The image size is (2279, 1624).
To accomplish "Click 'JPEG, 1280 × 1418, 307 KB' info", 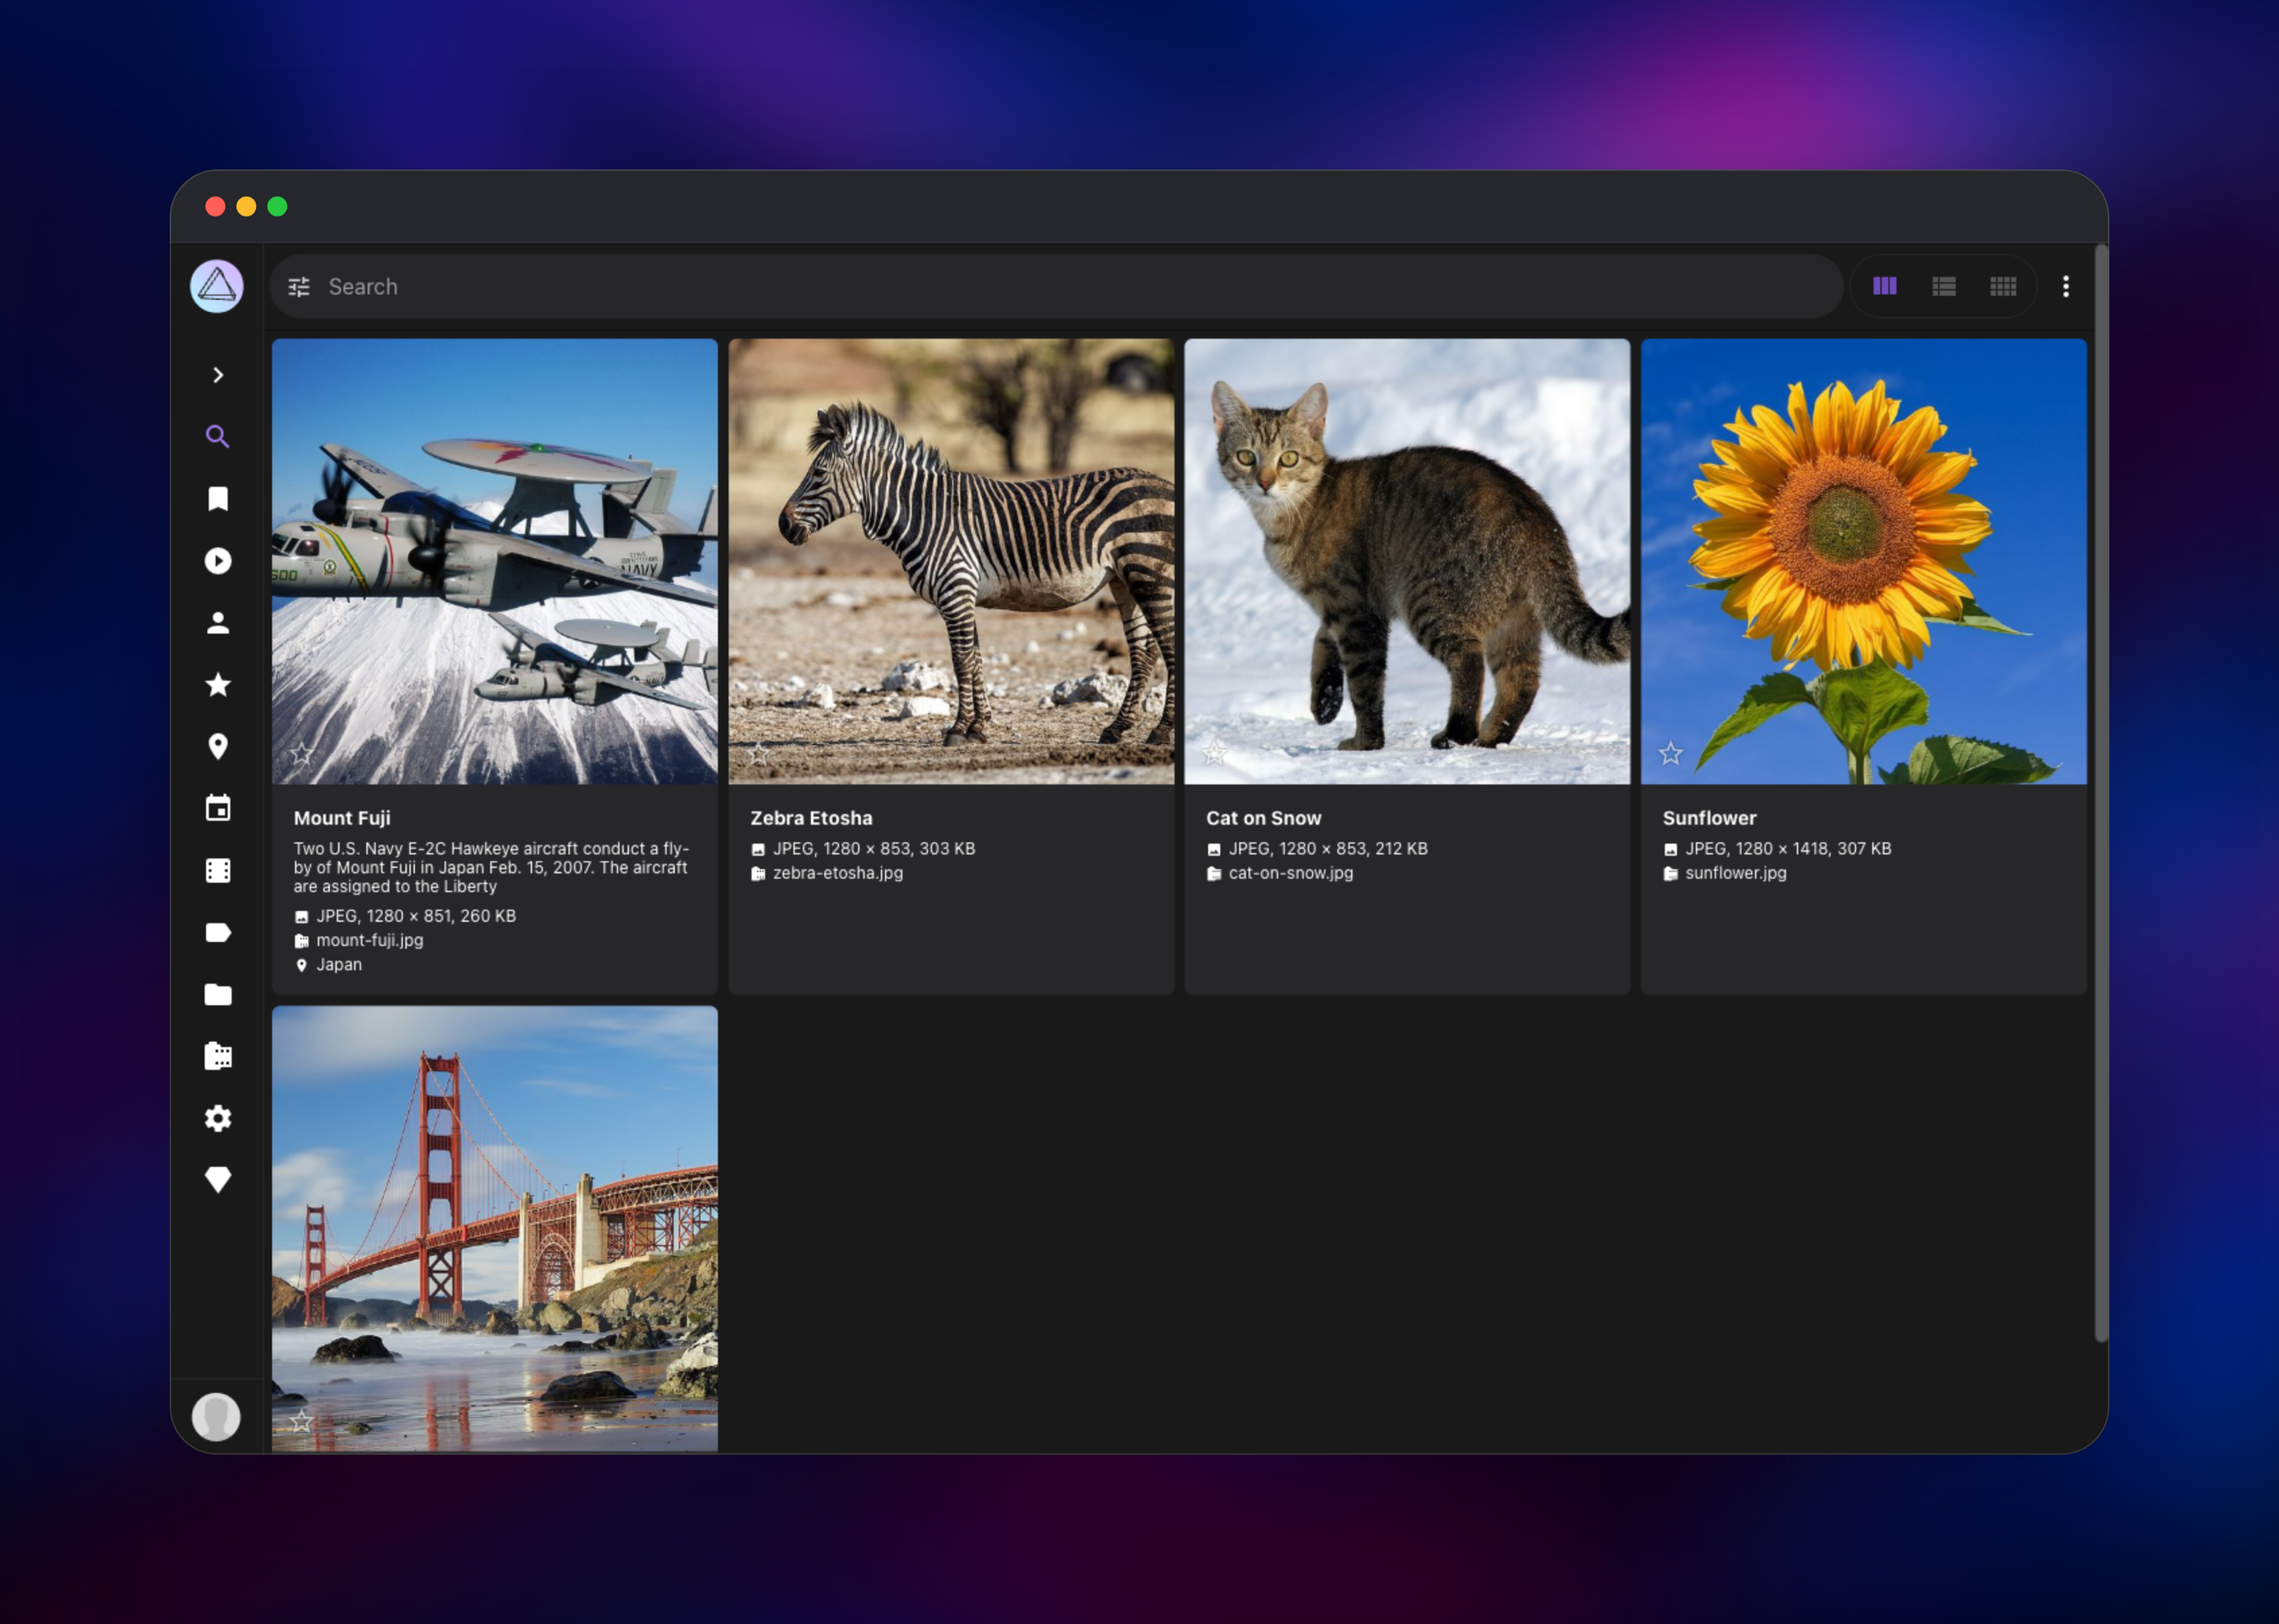I will coord(1788,849).
